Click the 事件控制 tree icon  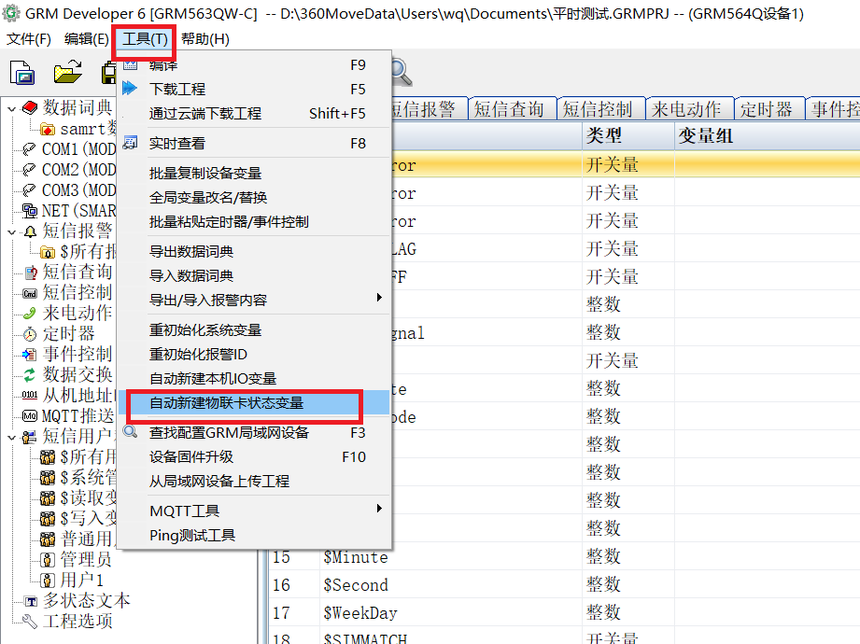tap(30, 354)
